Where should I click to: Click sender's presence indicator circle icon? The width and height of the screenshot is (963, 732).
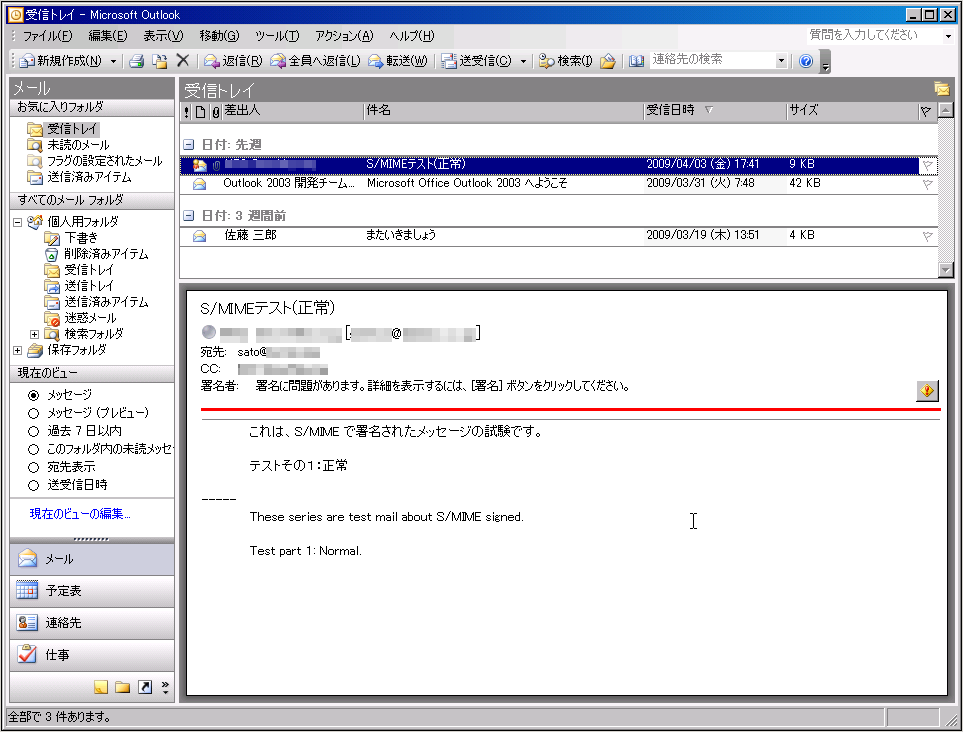click(209, 332)
